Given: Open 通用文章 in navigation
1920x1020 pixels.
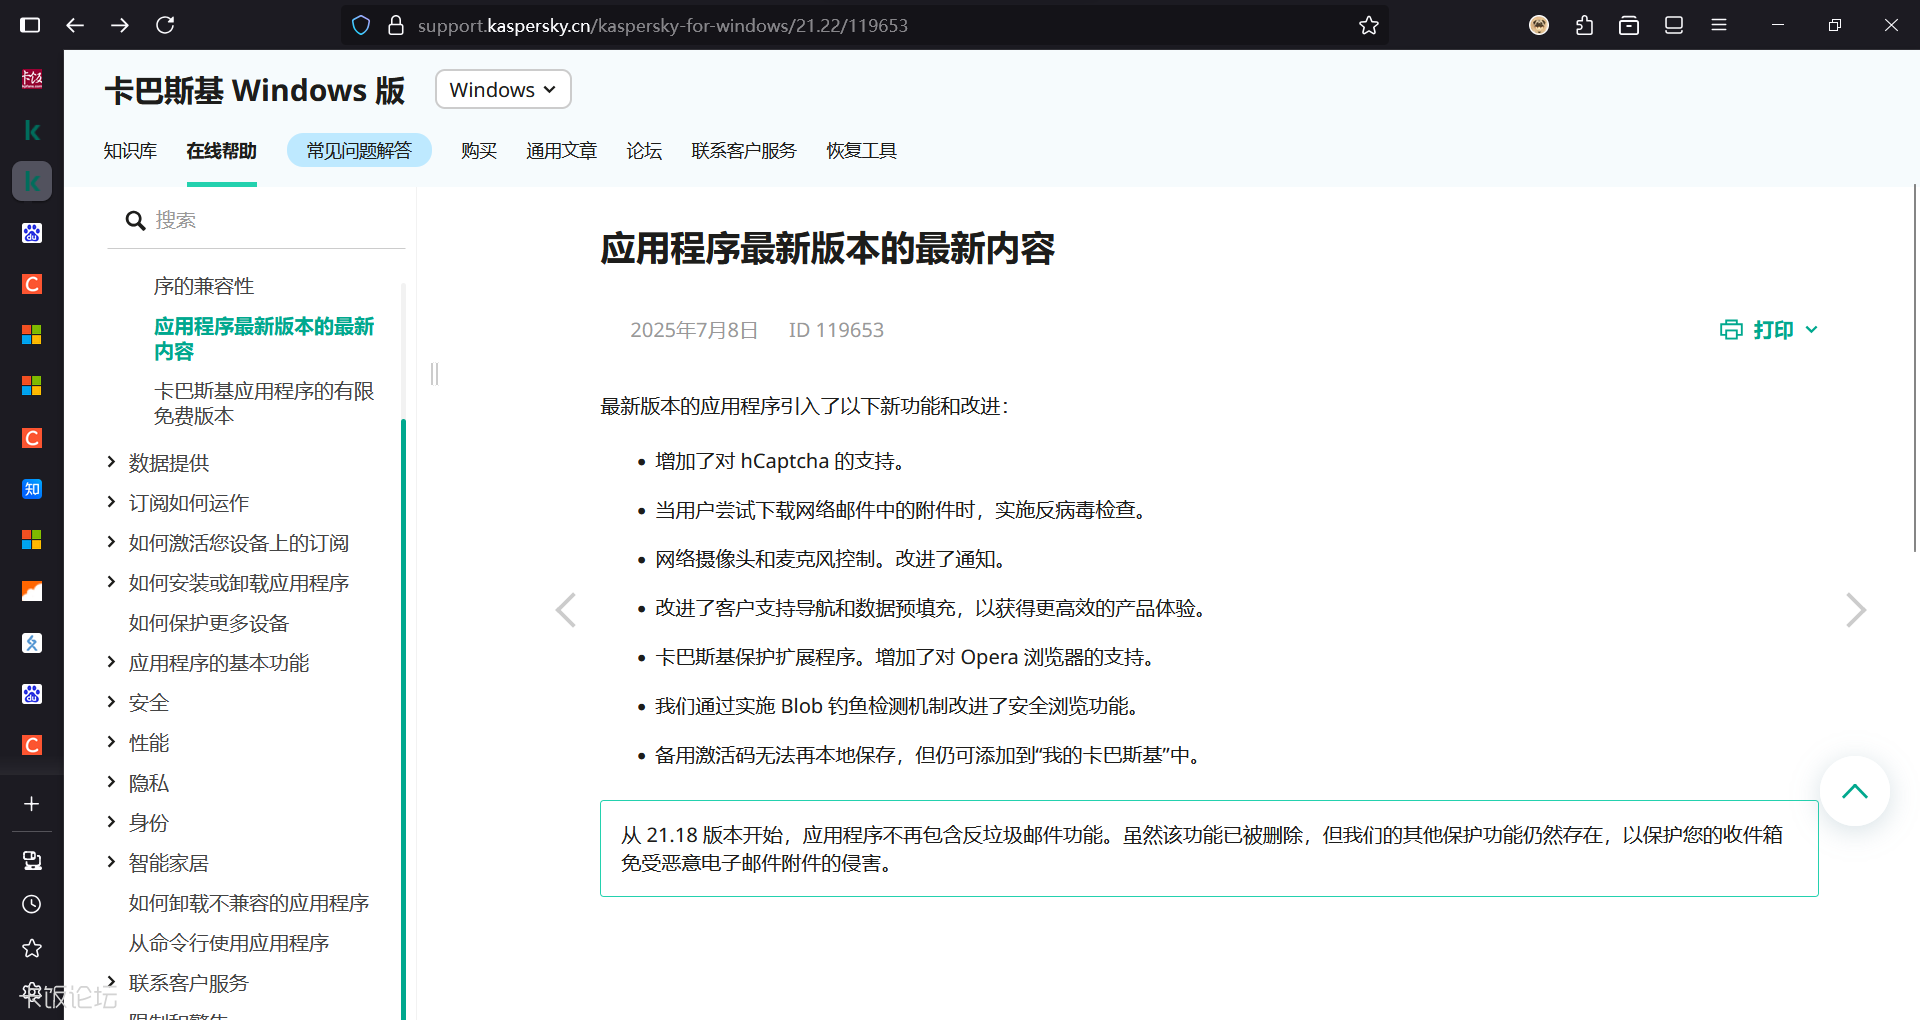Looking at the screenshot, I should (562, 151).
